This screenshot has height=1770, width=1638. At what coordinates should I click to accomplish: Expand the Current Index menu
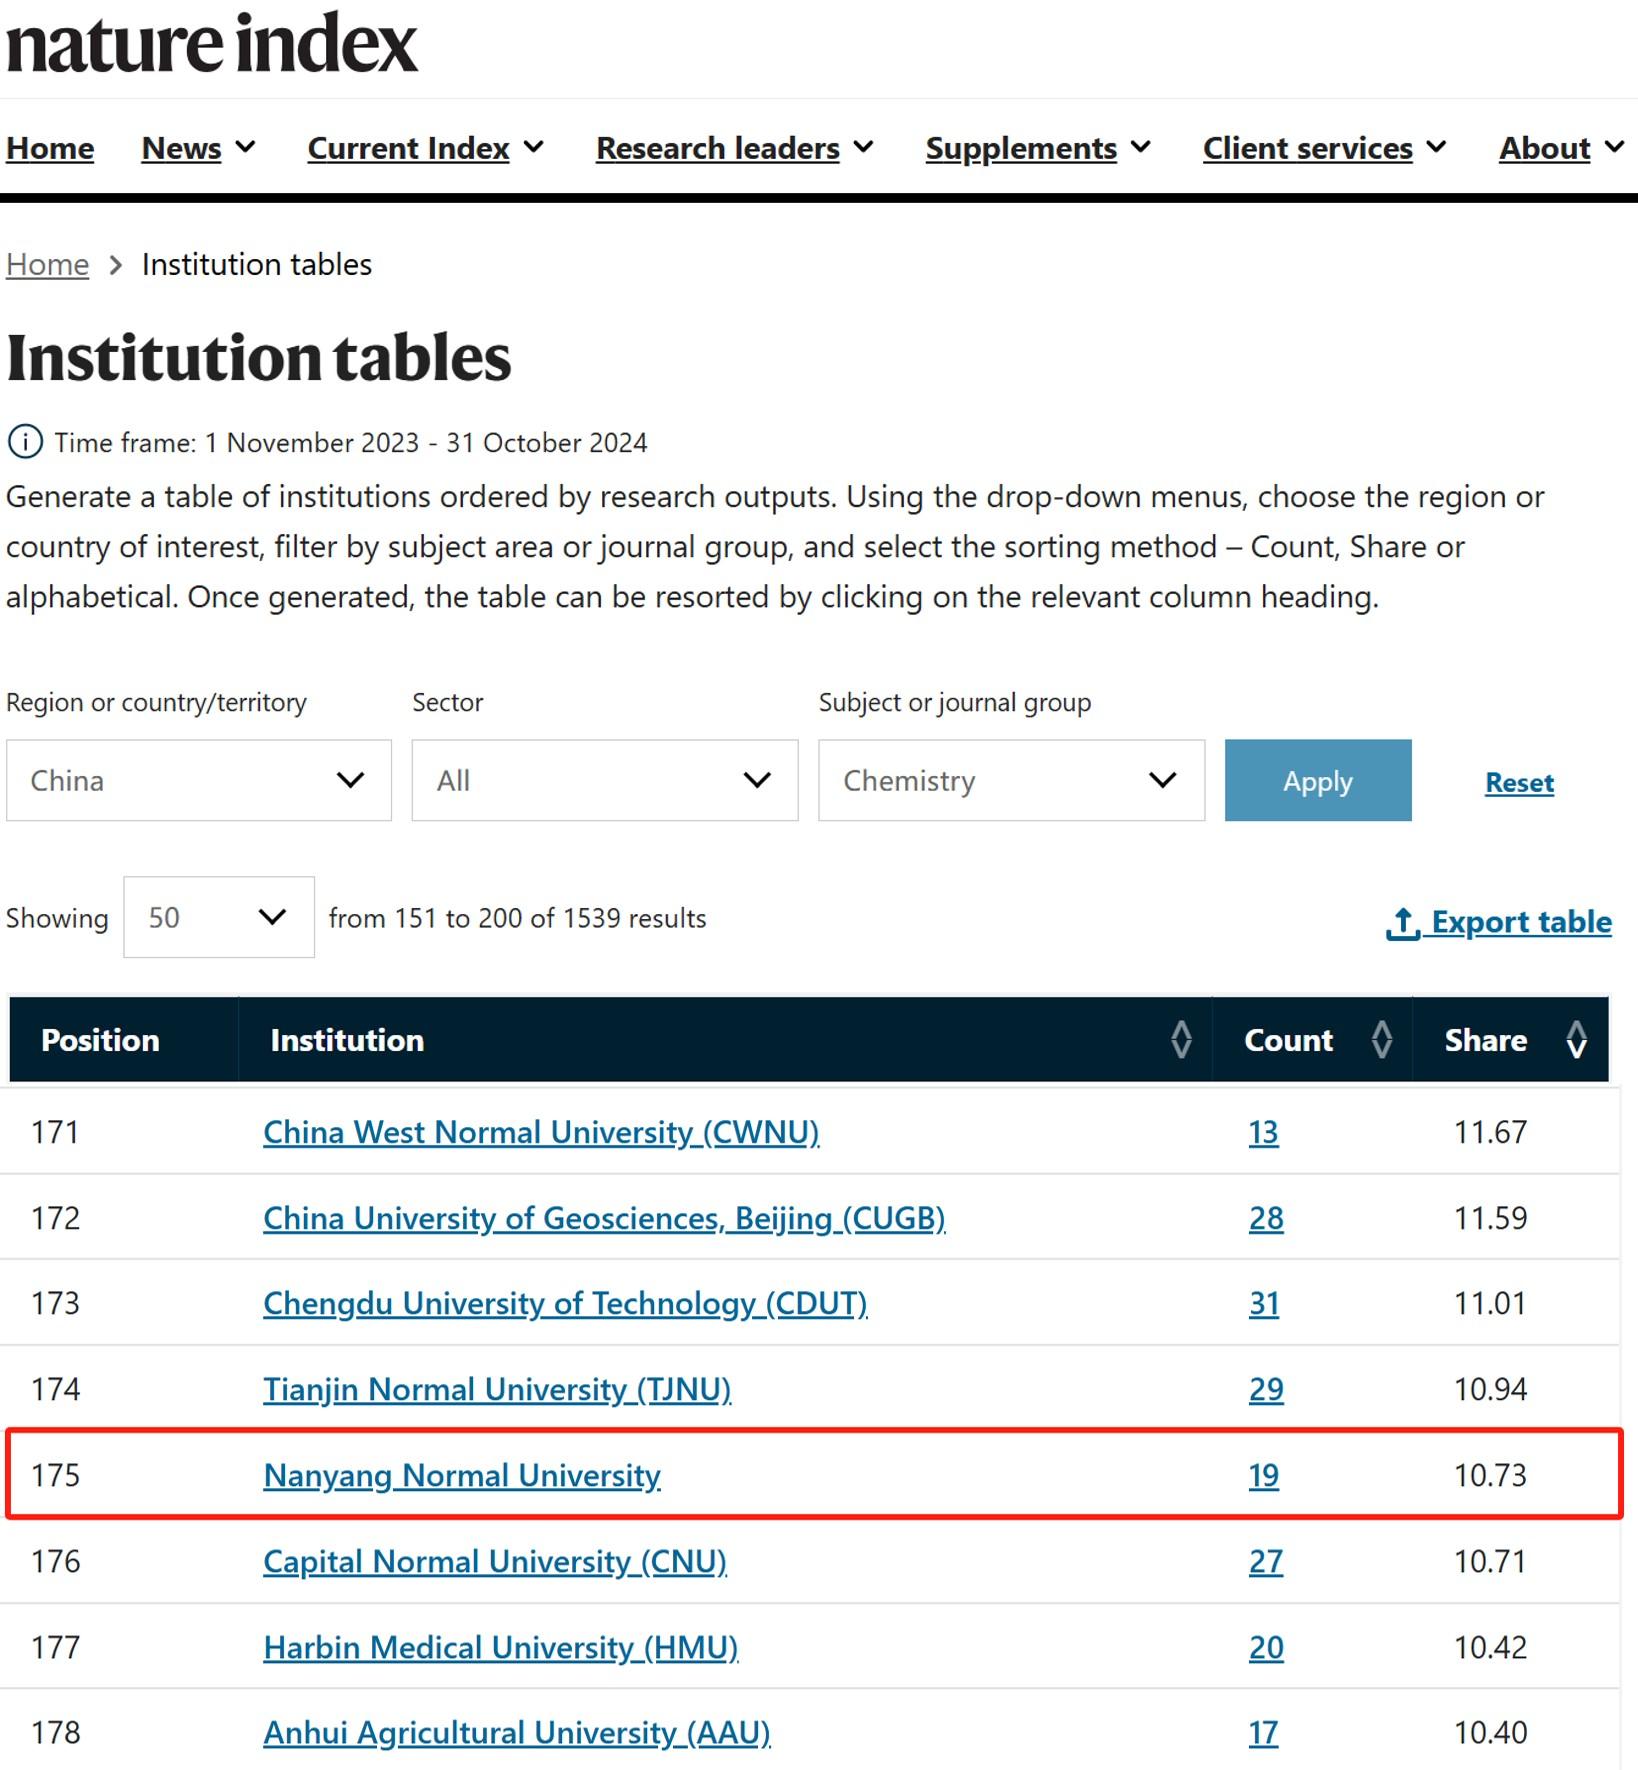click(x=425, y=148)
